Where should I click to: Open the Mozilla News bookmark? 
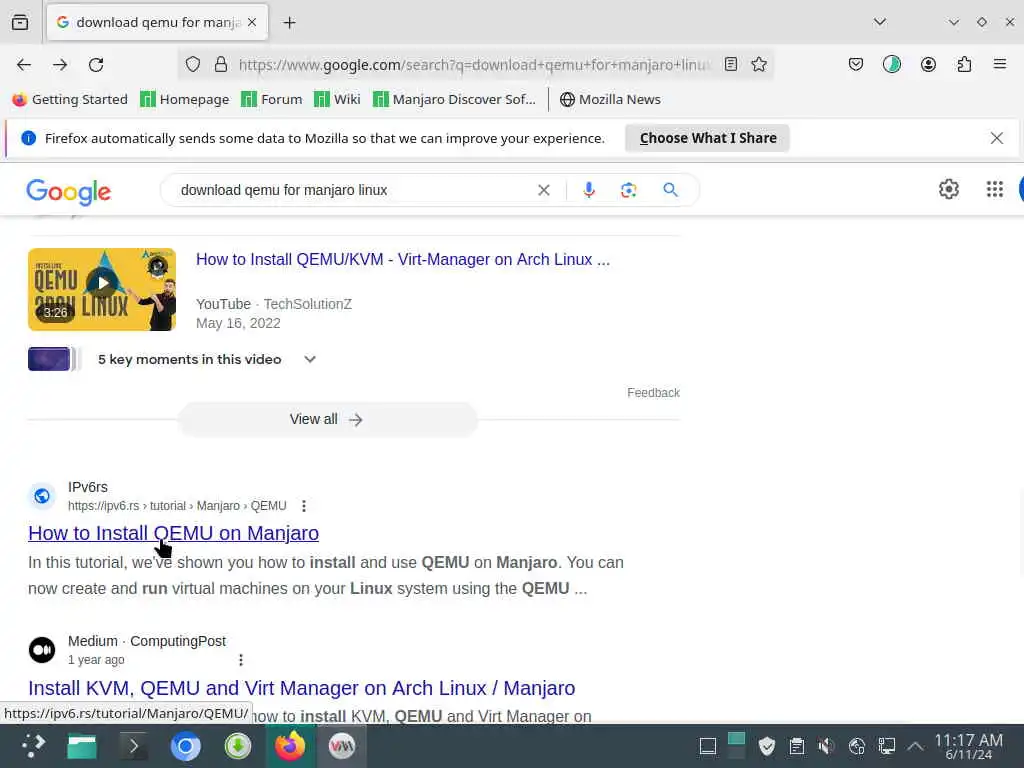[611, 99]
